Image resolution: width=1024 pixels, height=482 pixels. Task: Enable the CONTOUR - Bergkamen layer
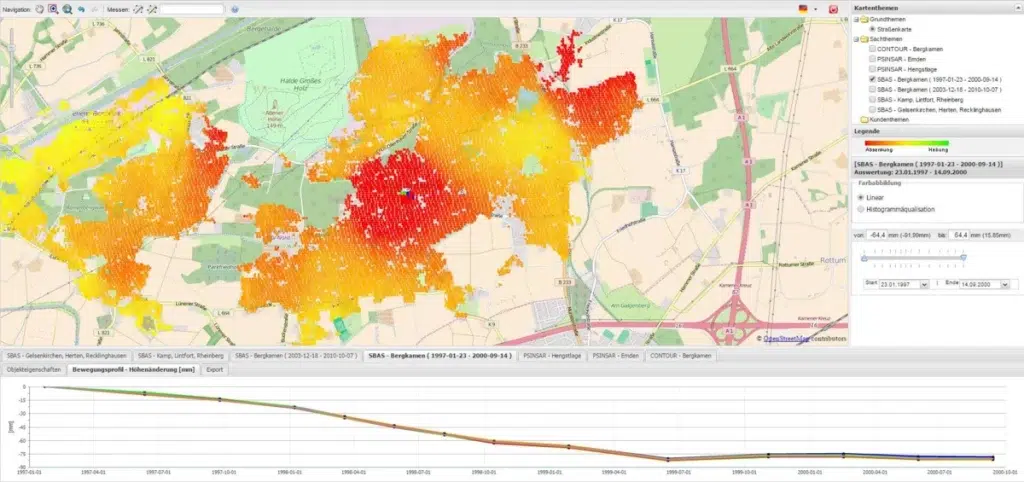point(873,48)
